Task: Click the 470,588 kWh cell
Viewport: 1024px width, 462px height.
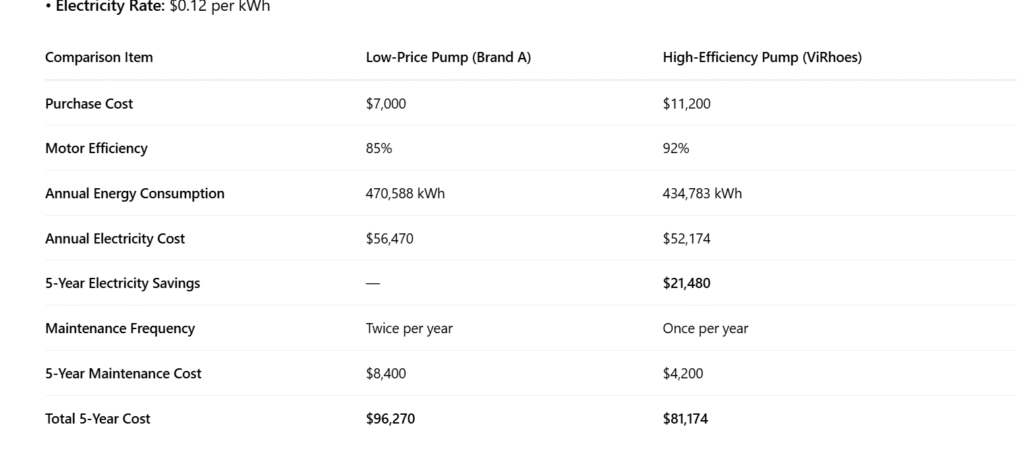Action: (405, 194)
